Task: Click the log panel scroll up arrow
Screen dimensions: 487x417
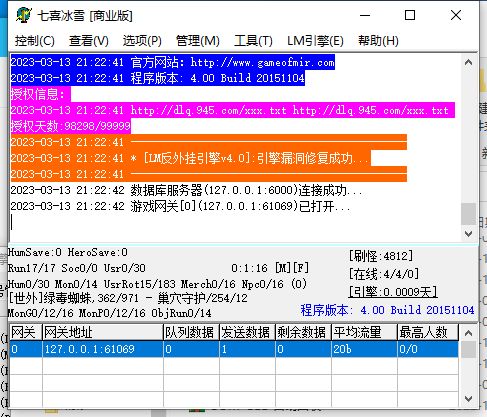Action: (x=468, y=62)
